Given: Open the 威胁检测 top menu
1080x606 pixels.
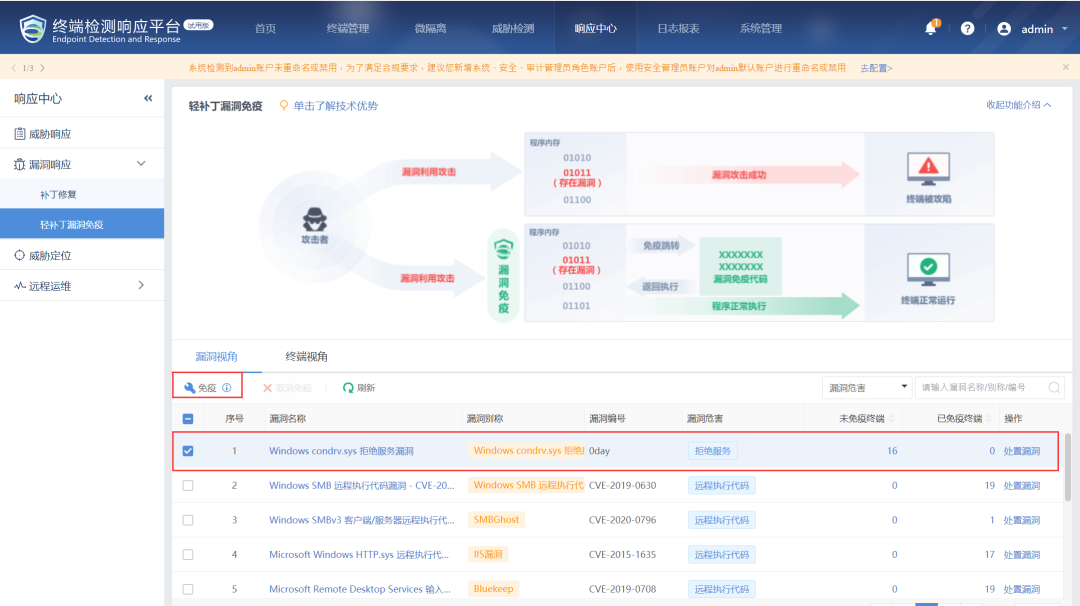Looking at the screenshot, I should coord(513,28).
